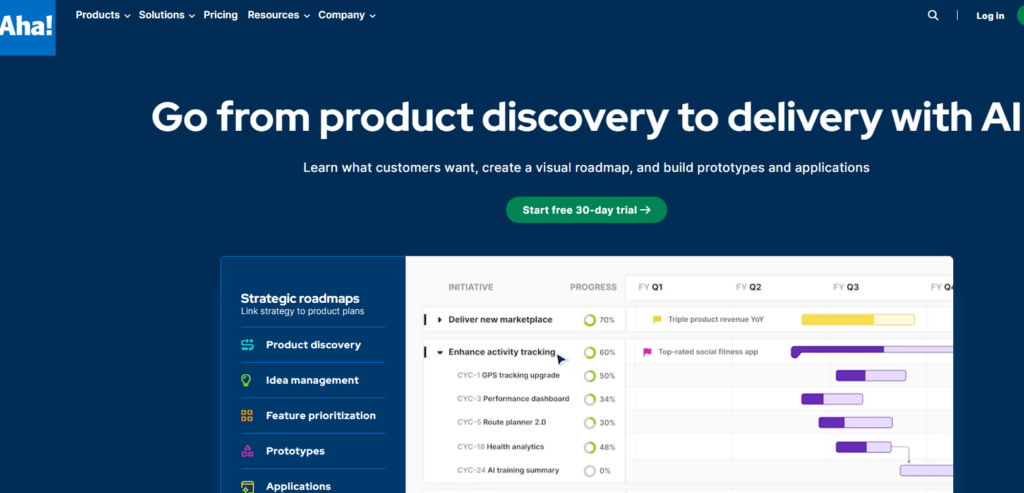Open the search magnifier icon

(x=933, y=15)
